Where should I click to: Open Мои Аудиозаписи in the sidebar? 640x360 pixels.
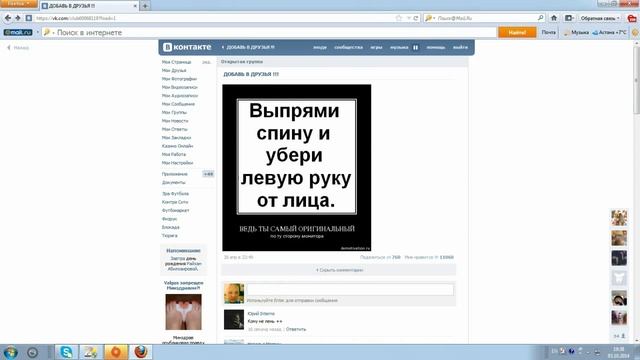pyautogui.click(x=180, y=96)
